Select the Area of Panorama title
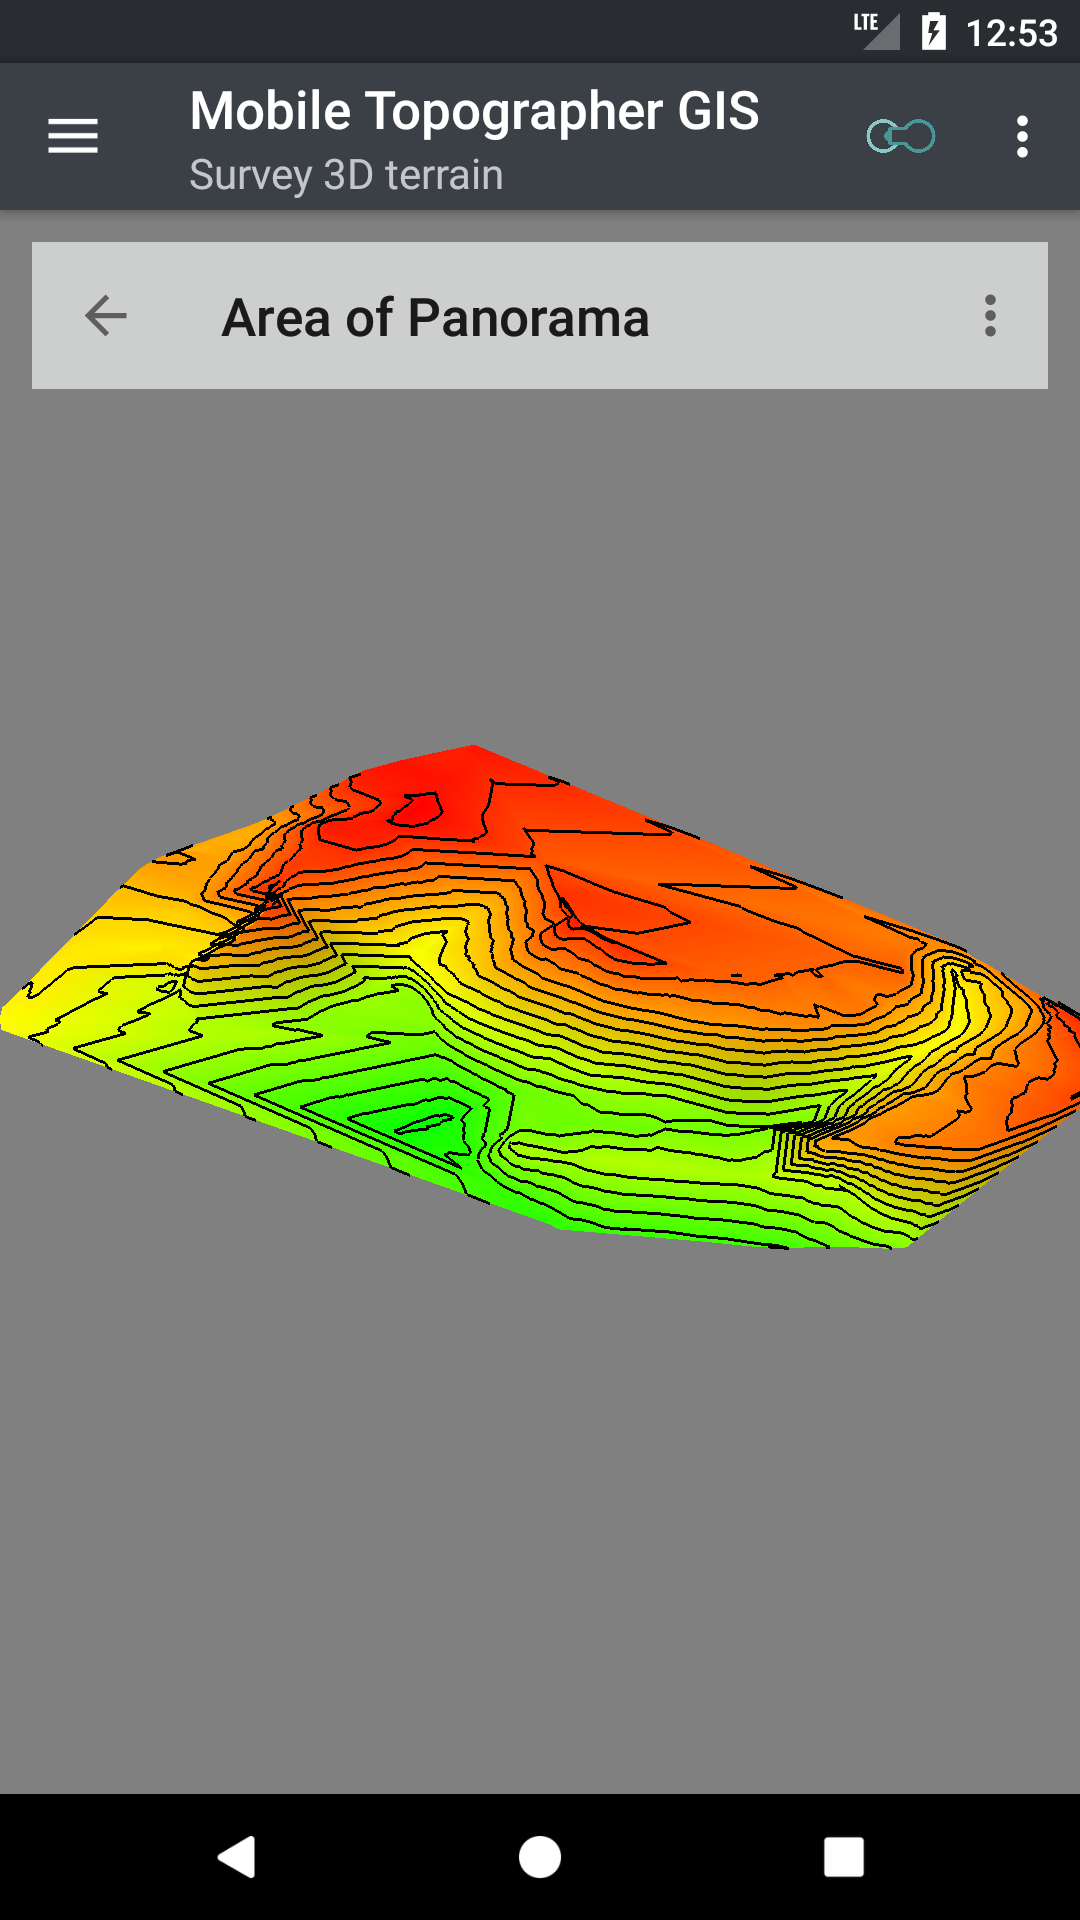This screenshot has width=1080, height=1920. coord(435,318)
